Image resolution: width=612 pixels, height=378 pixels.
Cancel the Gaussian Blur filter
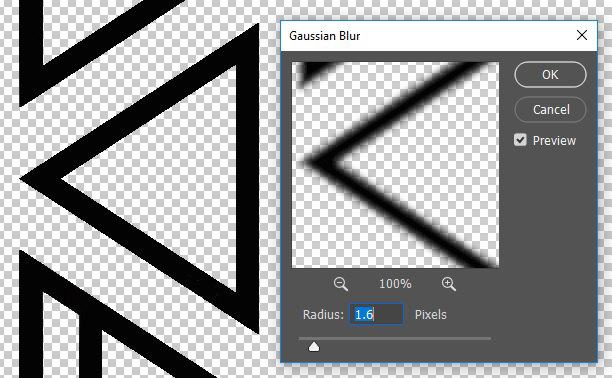tap(550, 110)
